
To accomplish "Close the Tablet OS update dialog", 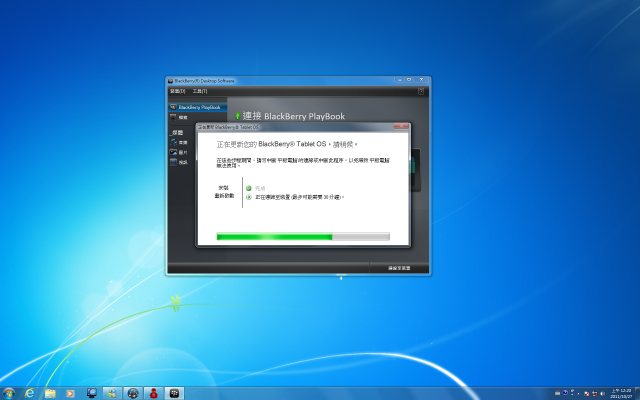I will pyautogui.click(x=401, y=127).
